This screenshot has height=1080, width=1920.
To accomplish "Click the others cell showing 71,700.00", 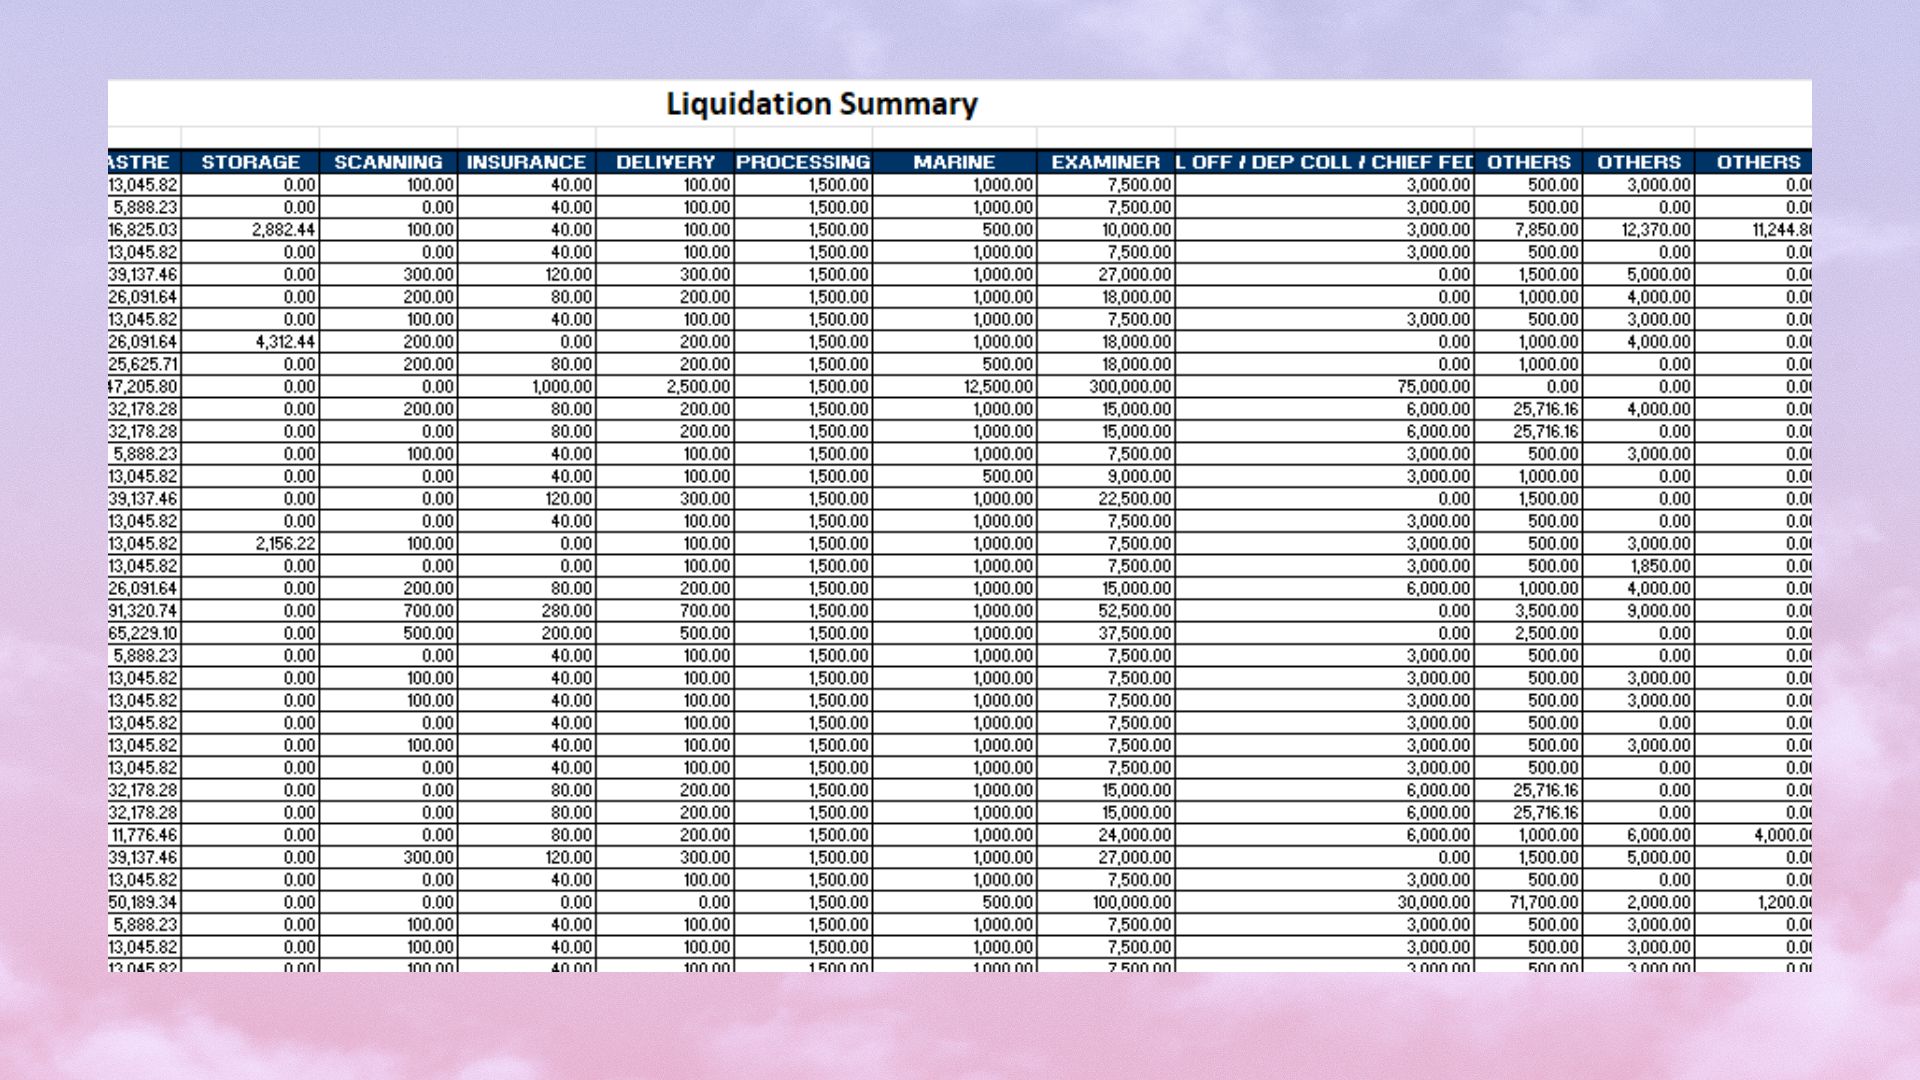I will pyautogui.click(x=1543, y=902).
